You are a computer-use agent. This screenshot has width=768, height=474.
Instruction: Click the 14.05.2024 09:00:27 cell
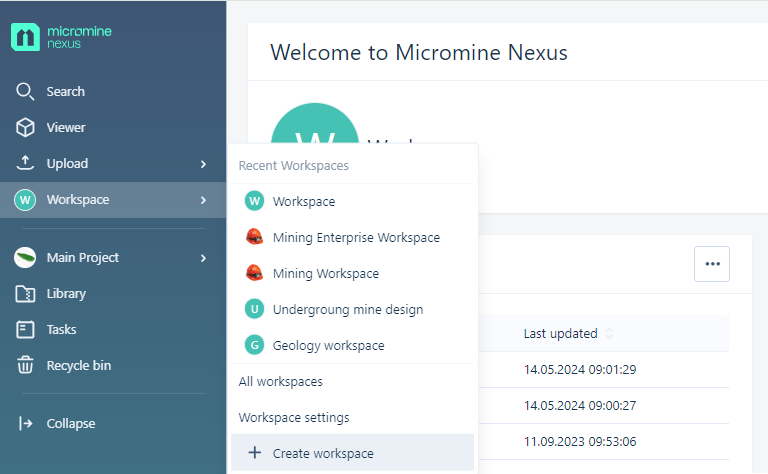pos(580,405)
